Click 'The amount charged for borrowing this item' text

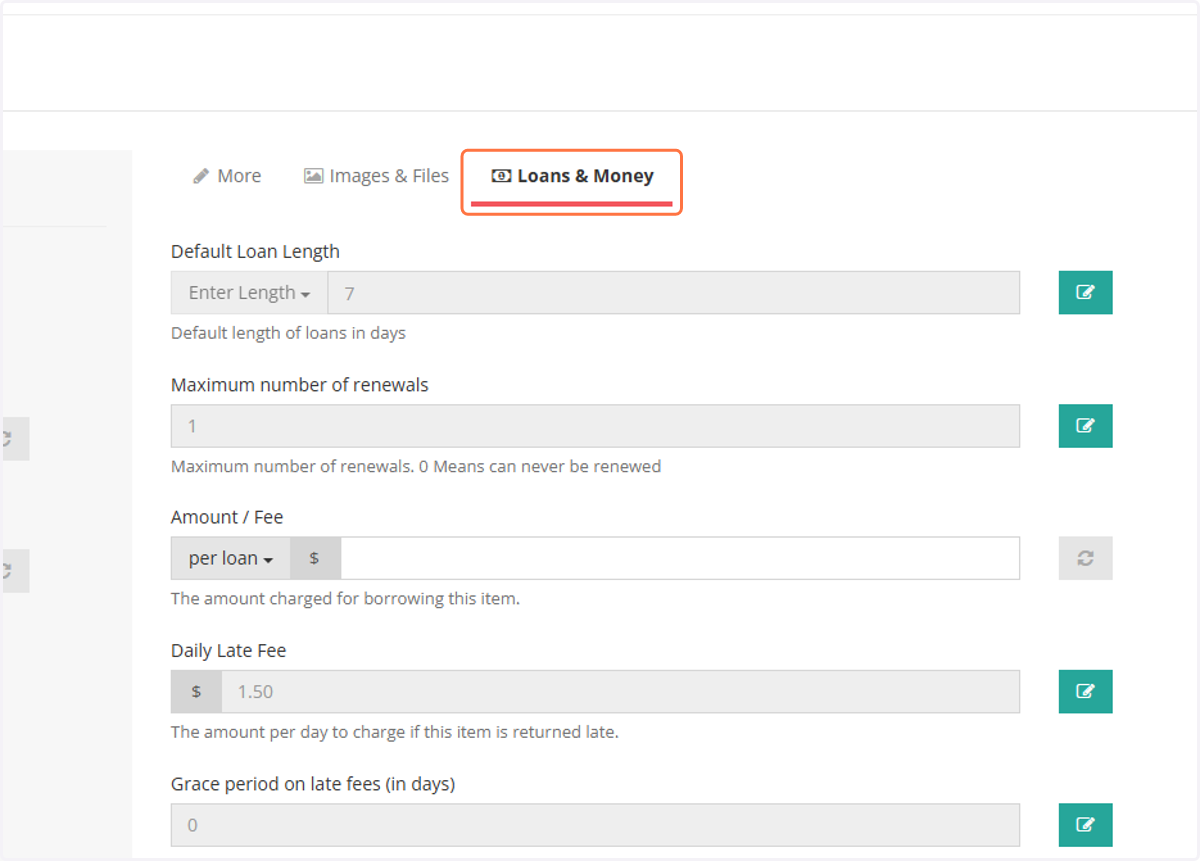(x=345, y=599)
